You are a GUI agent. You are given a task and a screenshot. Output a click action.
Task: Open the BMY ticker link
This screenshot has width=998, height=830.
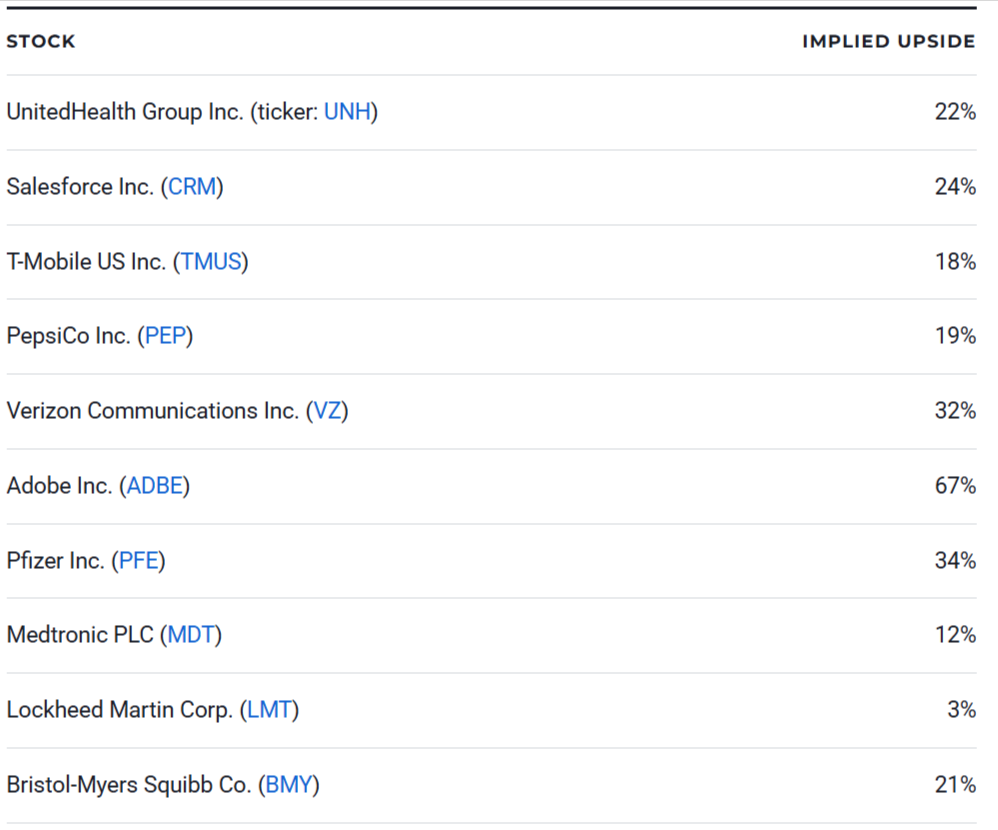pyautogui.click(x=289, y=785)
